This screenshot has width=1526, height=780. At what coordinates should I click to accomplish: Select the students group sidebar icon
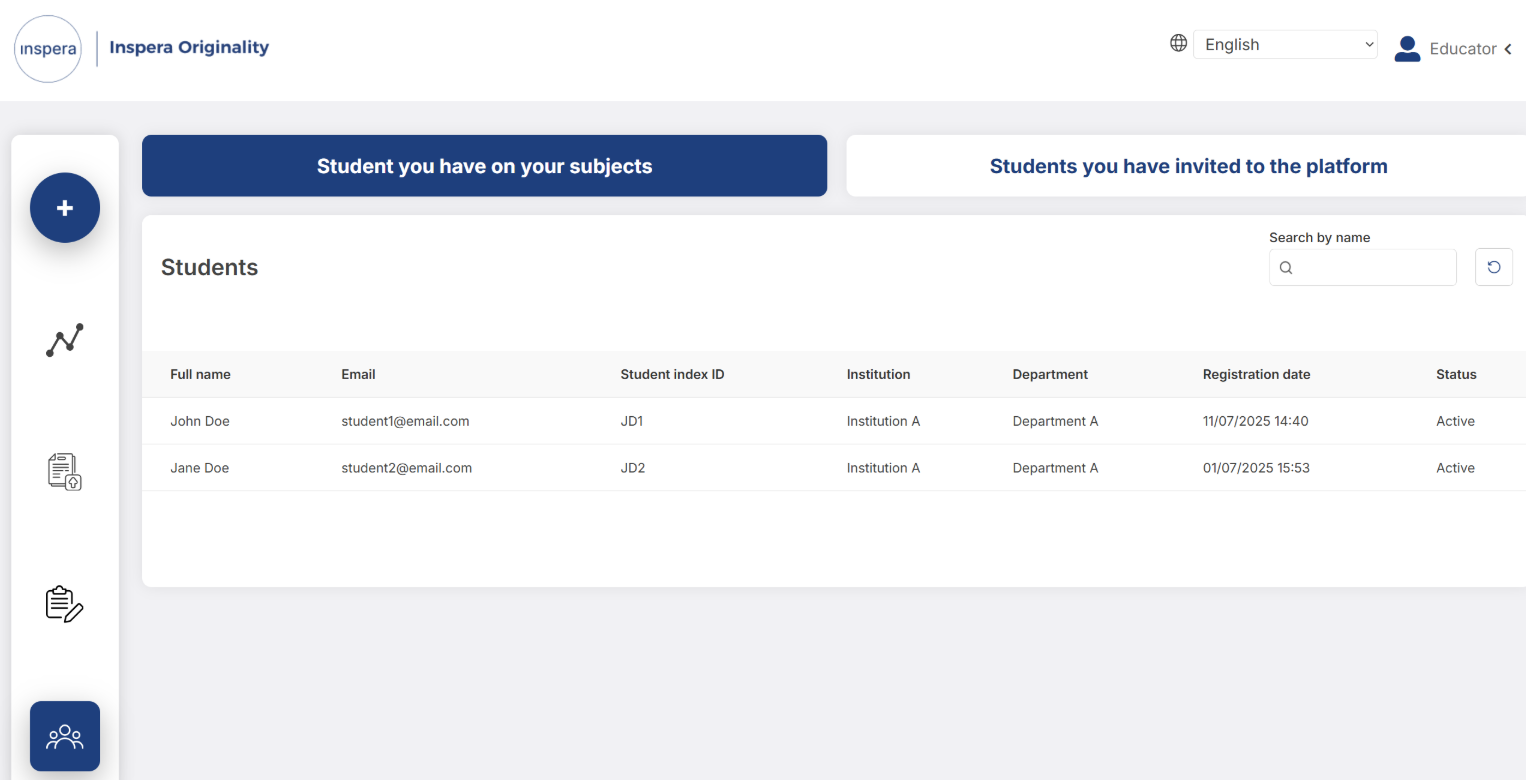click(65, 737)
